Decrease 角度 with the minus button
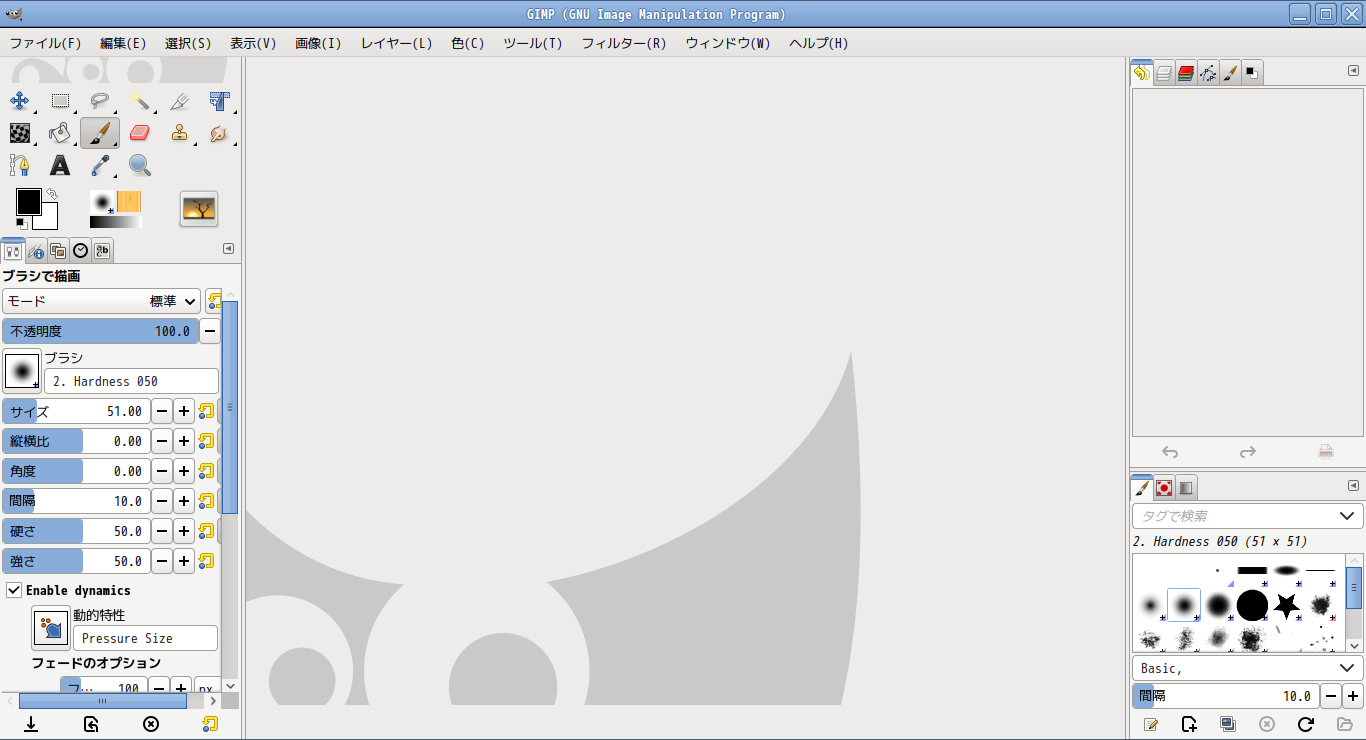Image resolution: width=1366 pixels, height=740 pixels. coord(162,471)
